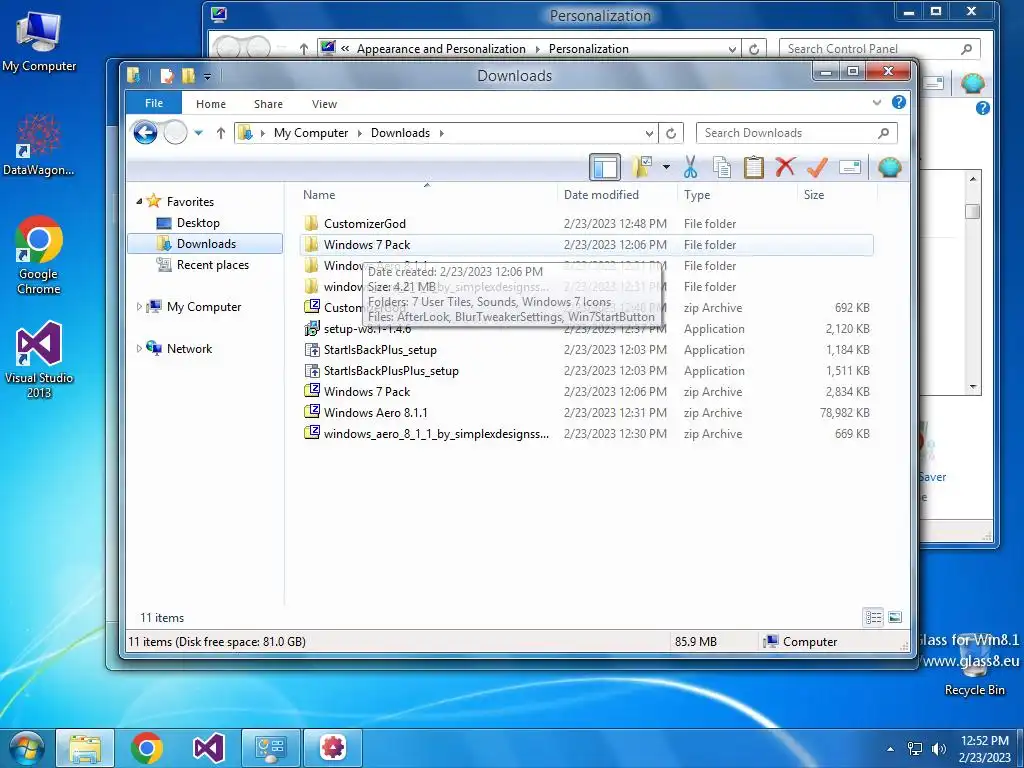Viewport: 1024px width, 768px height.
Task: Click the email envelope toolbar icon
Action: tap(850, 167)
